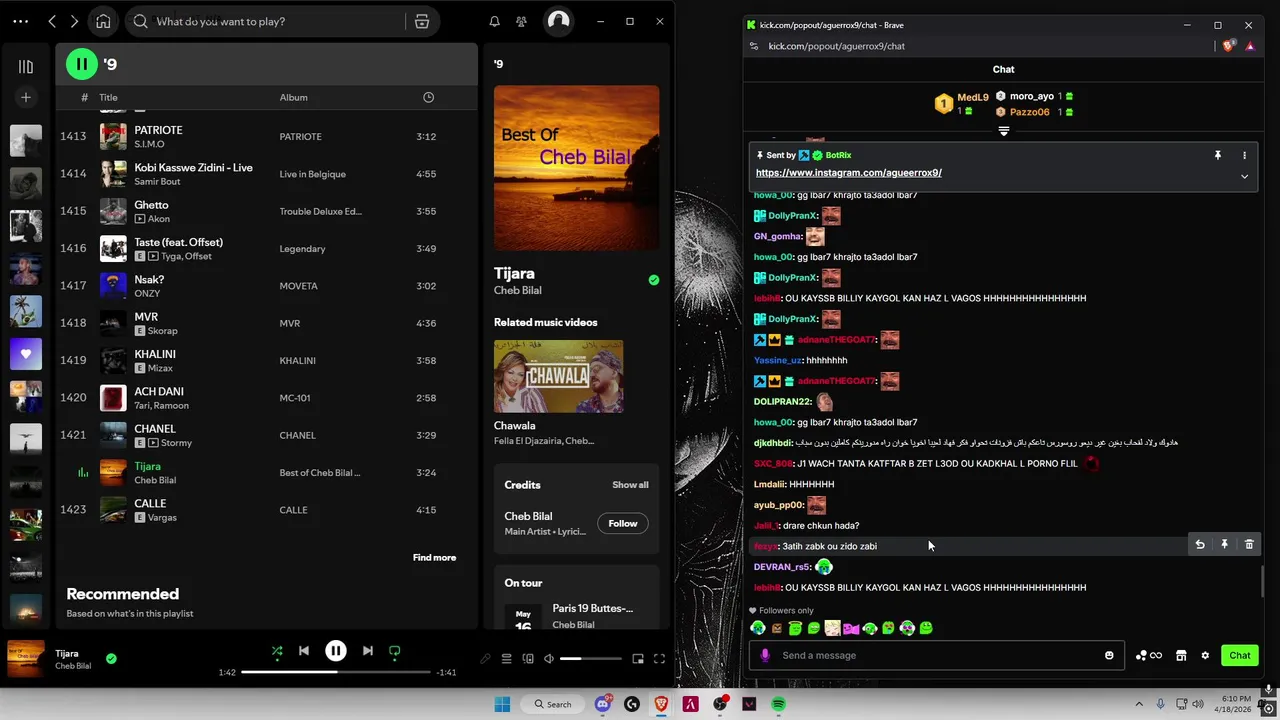Select ACH DANI track row

(266, 398)
